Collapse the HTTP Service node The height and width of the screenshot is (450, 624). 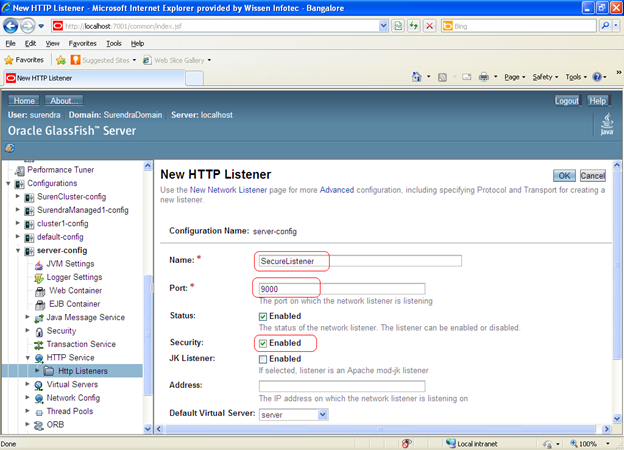(x=28, y=358)
